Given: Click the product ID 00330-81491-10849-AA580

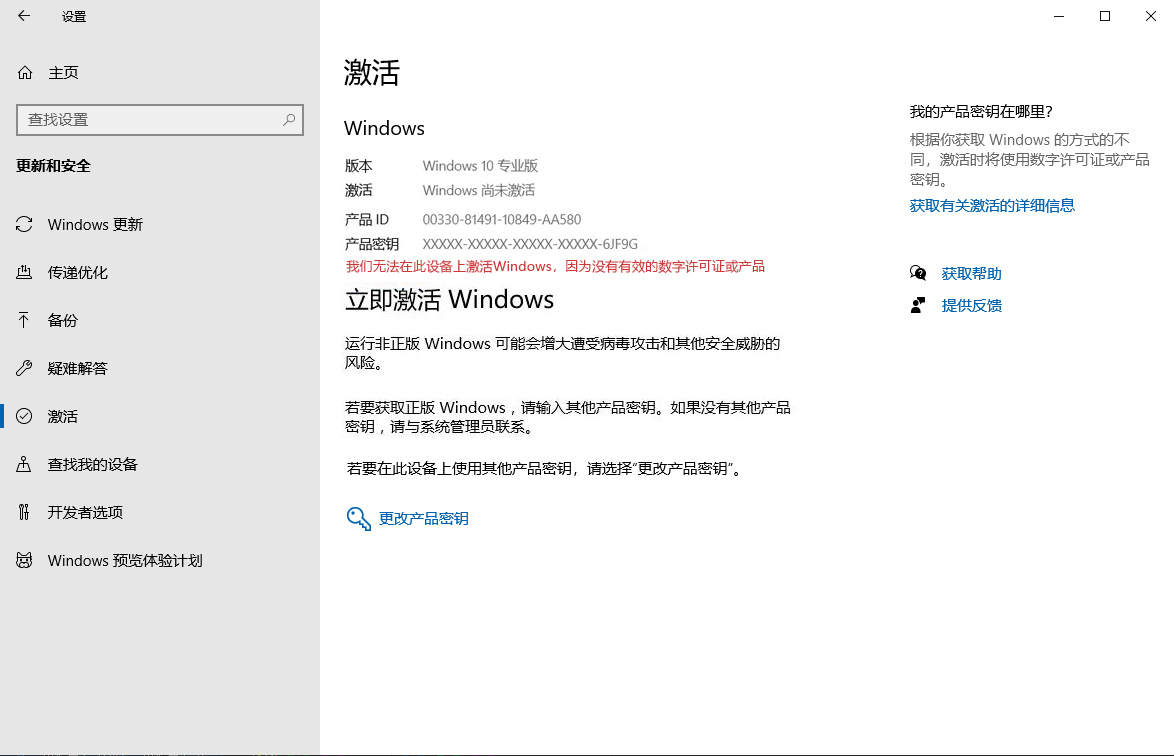Looking at the screenshot, I should pos(502,219).
